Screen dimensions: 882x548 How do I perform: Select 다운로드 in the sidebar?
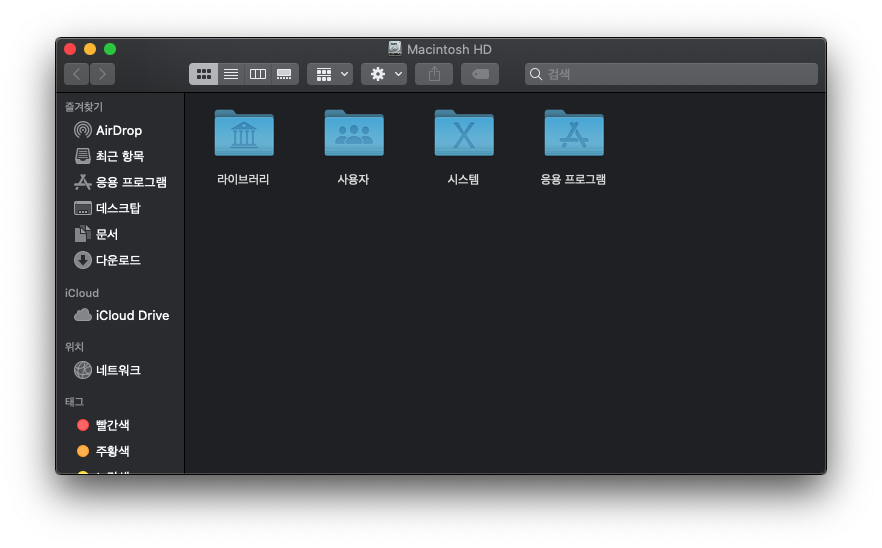(x=107, y=260)
